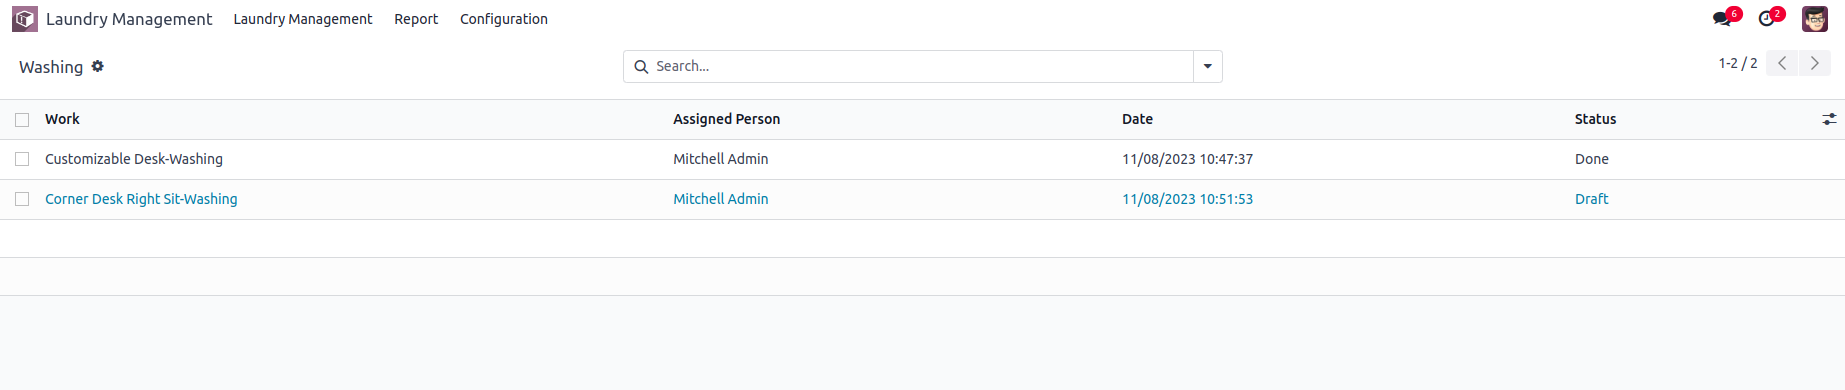Open the activities clock icon
This screenshot has height=390, width=1845.
click(1767, 19)
